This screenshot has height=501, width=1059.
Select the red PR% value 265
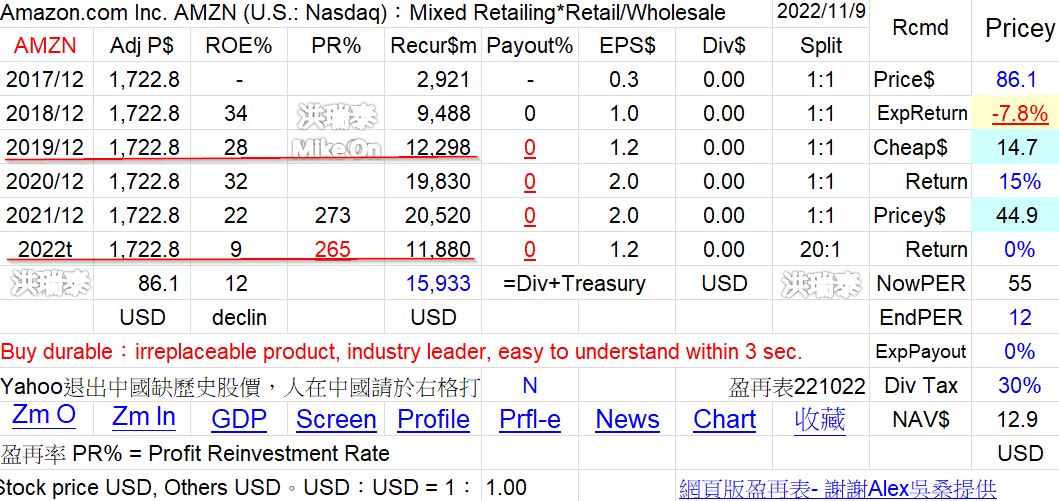point(336,249)
